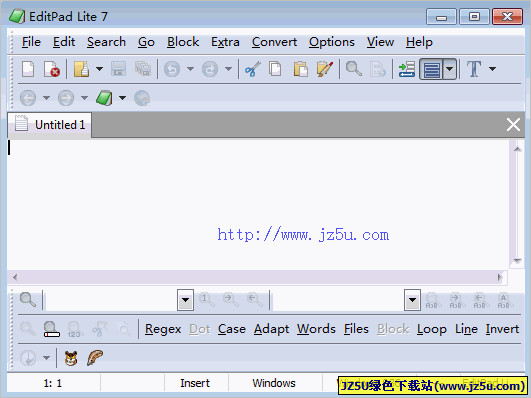
Task: Select the Untitled 1 tab
Action: tap(49, 125)
